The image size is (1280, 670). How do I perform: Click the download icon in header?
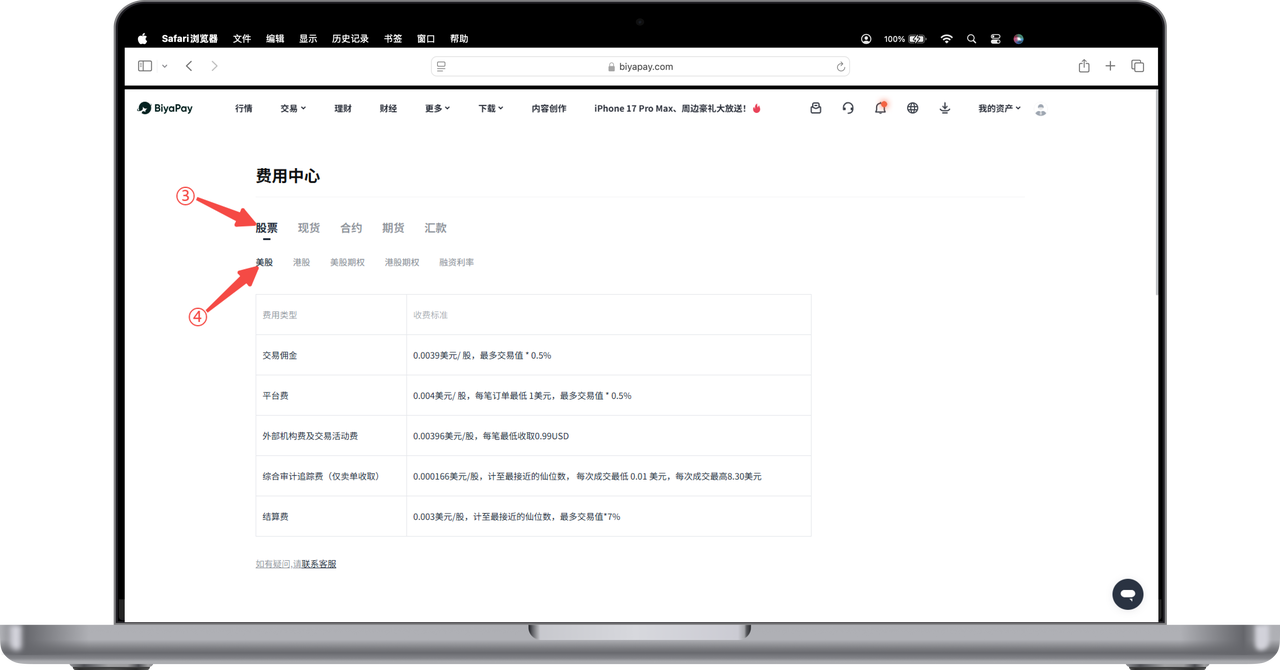pos(945,108)
